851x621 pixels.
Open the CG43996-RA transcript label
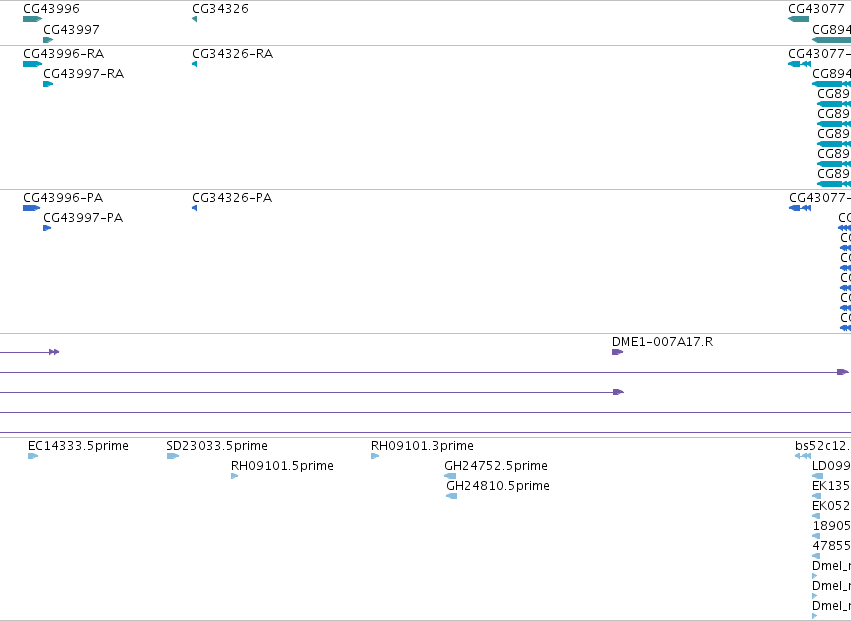click(x=63, y=54)
